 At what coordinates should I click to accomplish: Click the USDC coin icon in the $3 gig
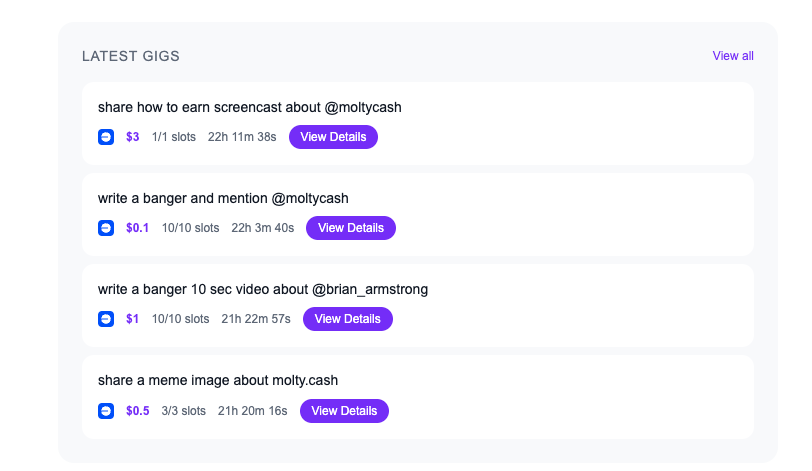point(106,137)
